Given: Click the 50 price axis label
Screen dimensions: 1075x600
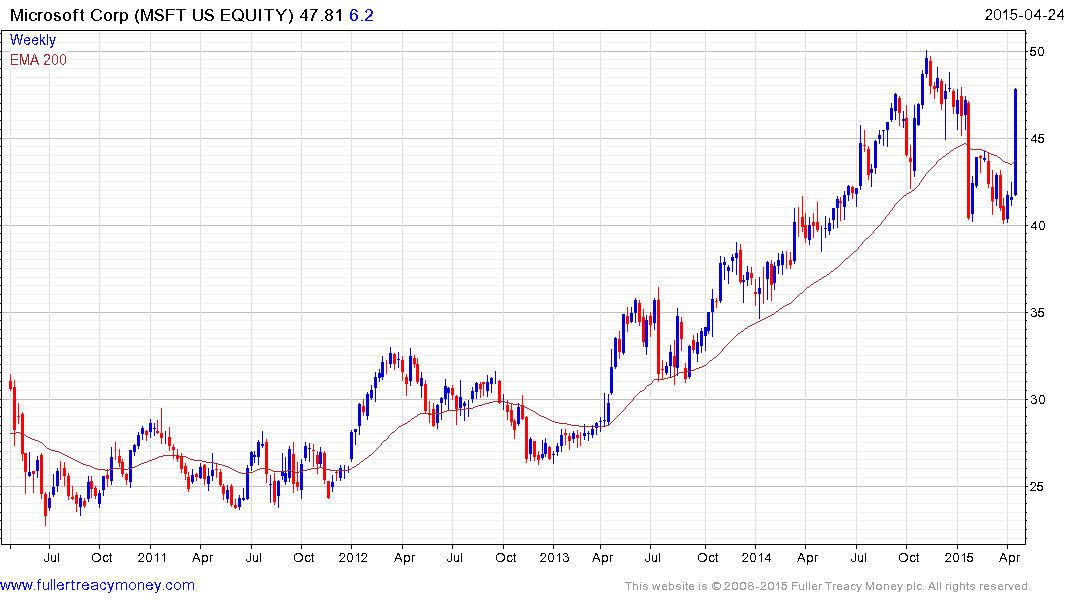Looking at the screenshot, I should pyautogui.click(x=1040, y=51).
